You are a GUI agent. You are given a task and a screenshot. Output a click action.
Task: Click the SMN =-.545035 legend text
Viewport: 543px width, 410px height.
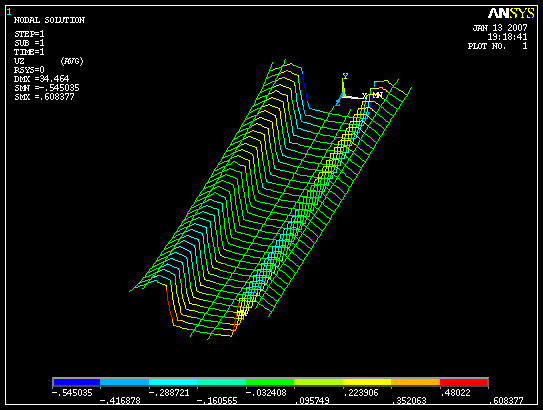46,88
